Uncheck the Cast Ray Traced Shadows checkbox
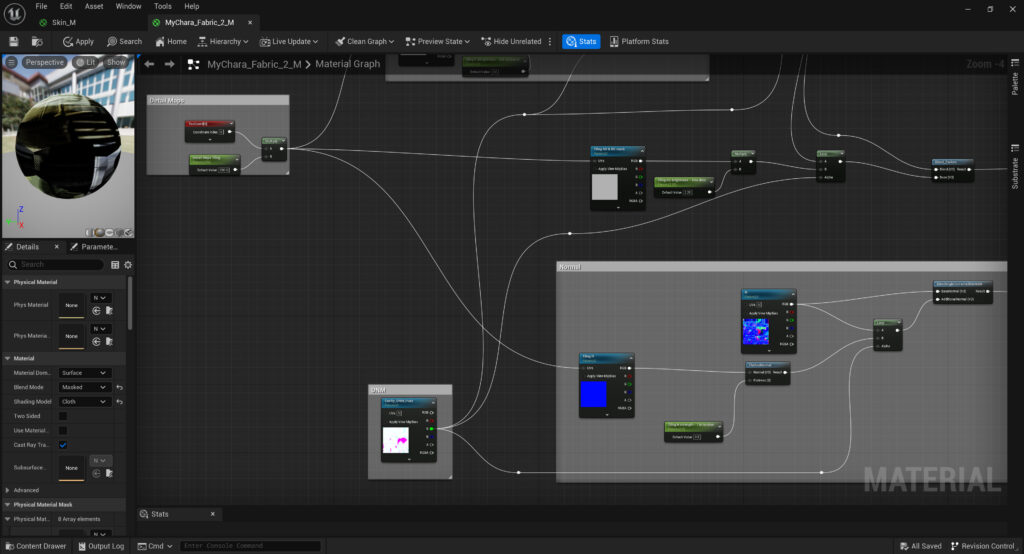The image size is (1024, 554). coord(63,444)
